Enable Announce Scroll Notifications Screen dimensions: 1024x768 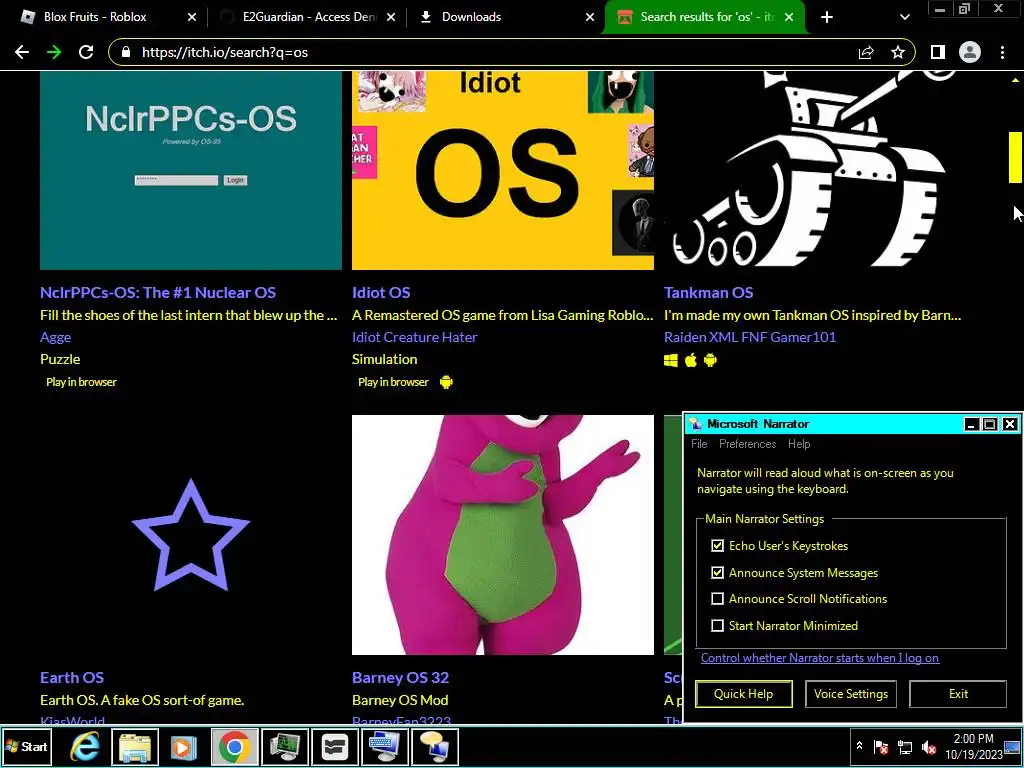[x=718, y=599]
